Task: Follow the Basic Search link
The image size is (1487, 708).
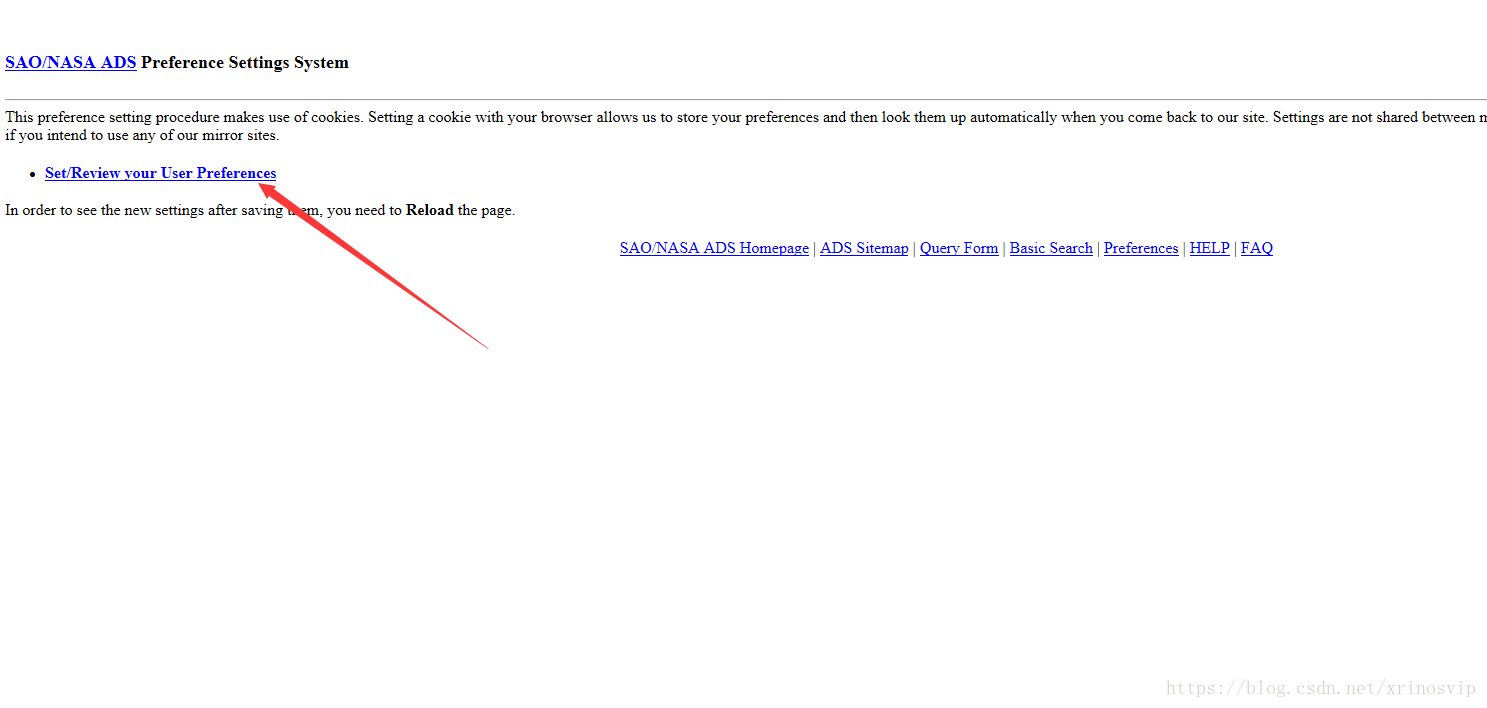Action: pos(1051,248)
